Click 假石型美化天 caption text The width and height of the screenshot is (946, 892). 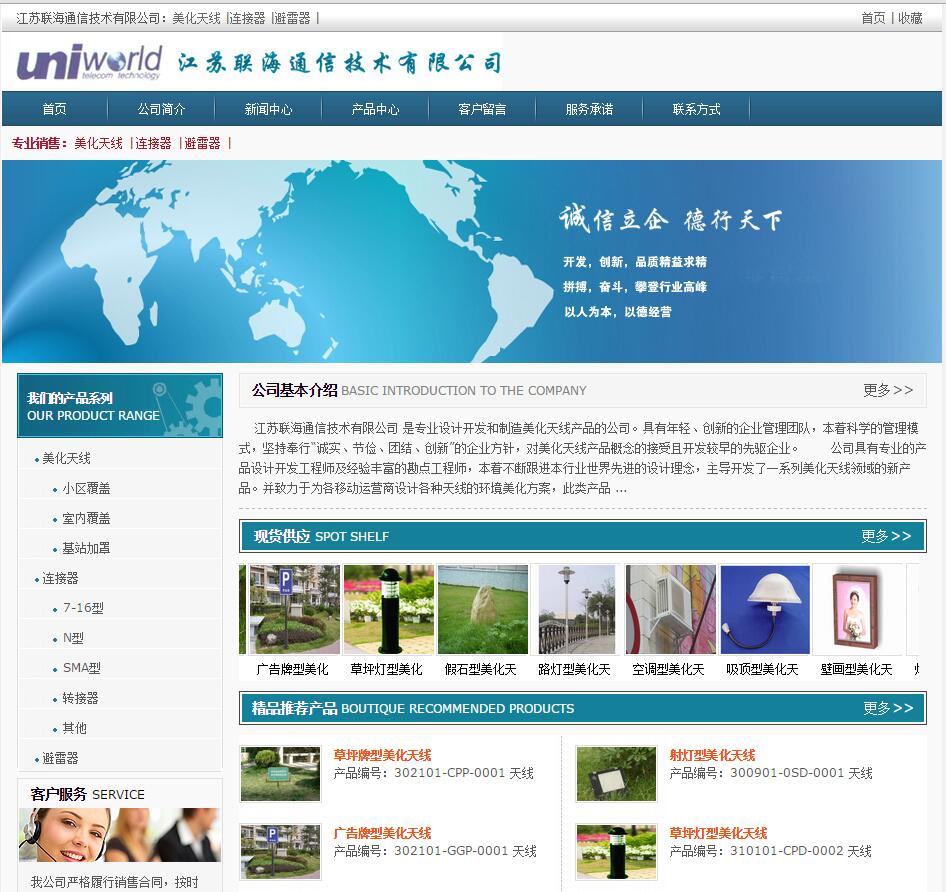481,669
